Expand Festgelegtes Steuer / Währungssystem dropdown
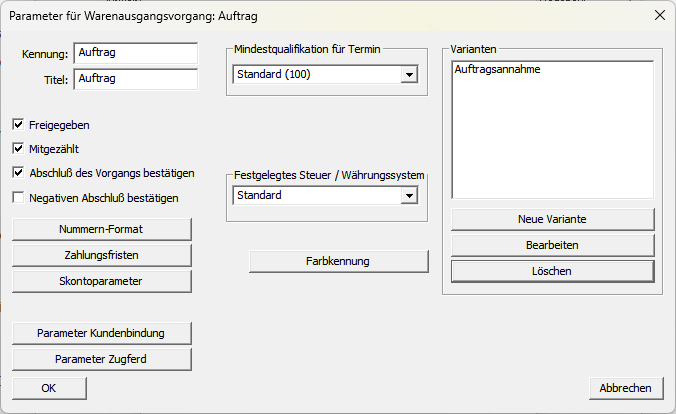676x414 pixels. [x=408, y=196]
